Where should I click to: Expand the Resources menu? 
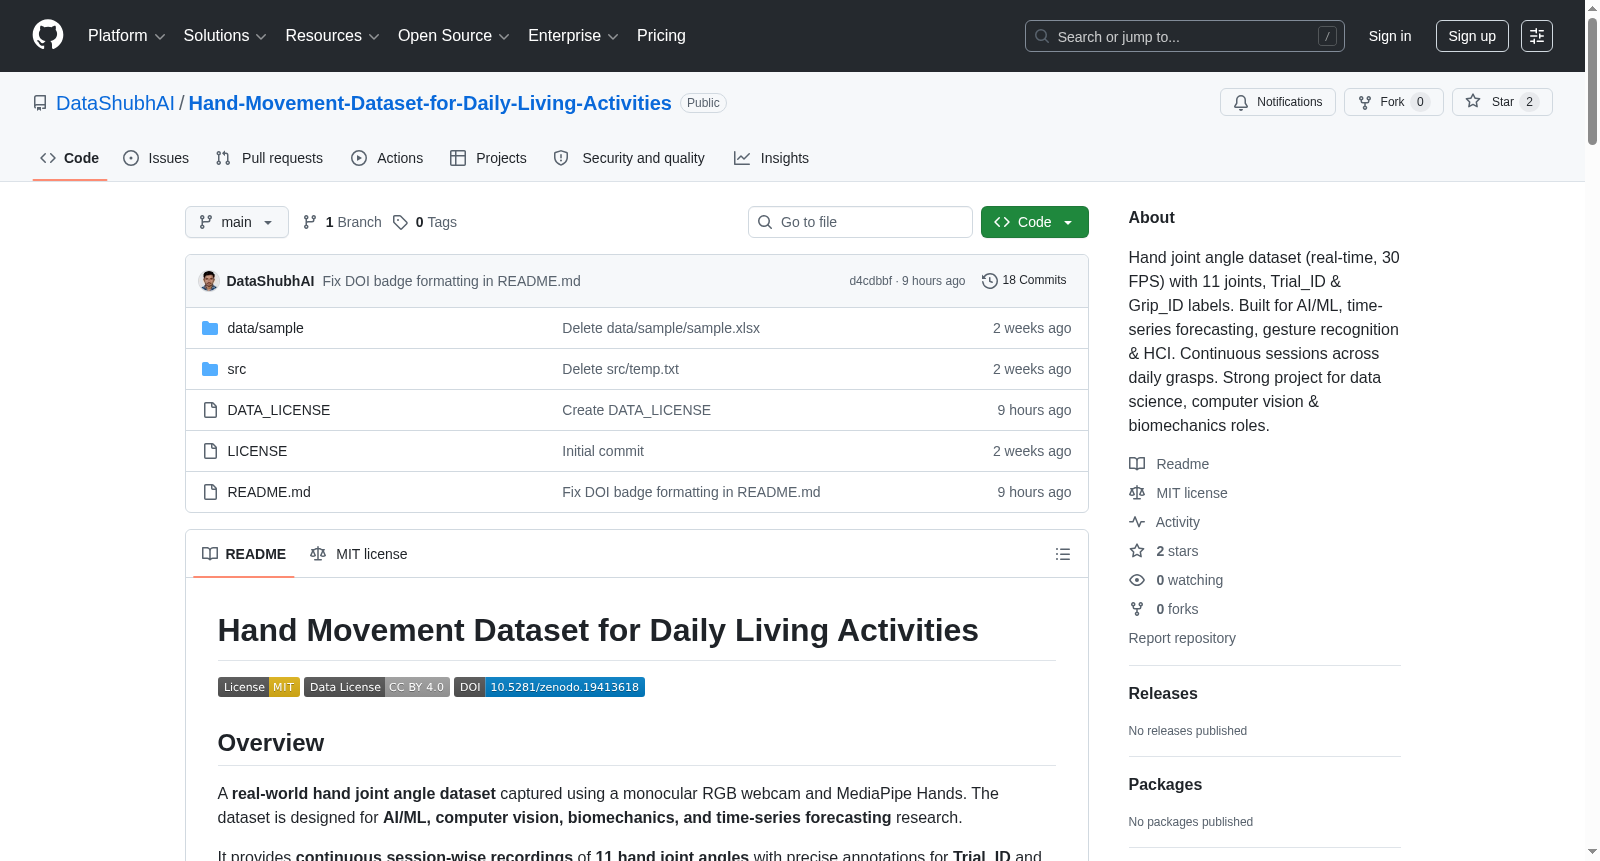point(333,36)
